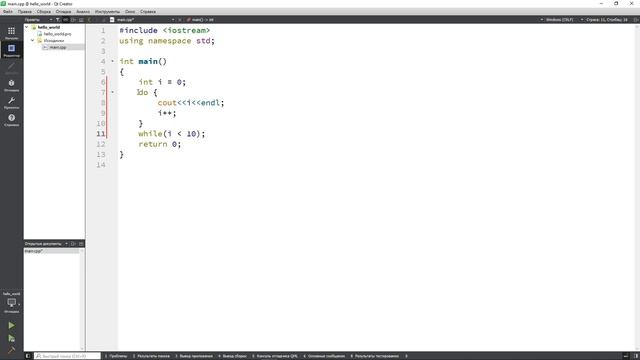Image resolution: width=640 pixels, height=360 pixels.
Task: Open the Welcome mode in sidebar
Action: [x=11, y=33]
